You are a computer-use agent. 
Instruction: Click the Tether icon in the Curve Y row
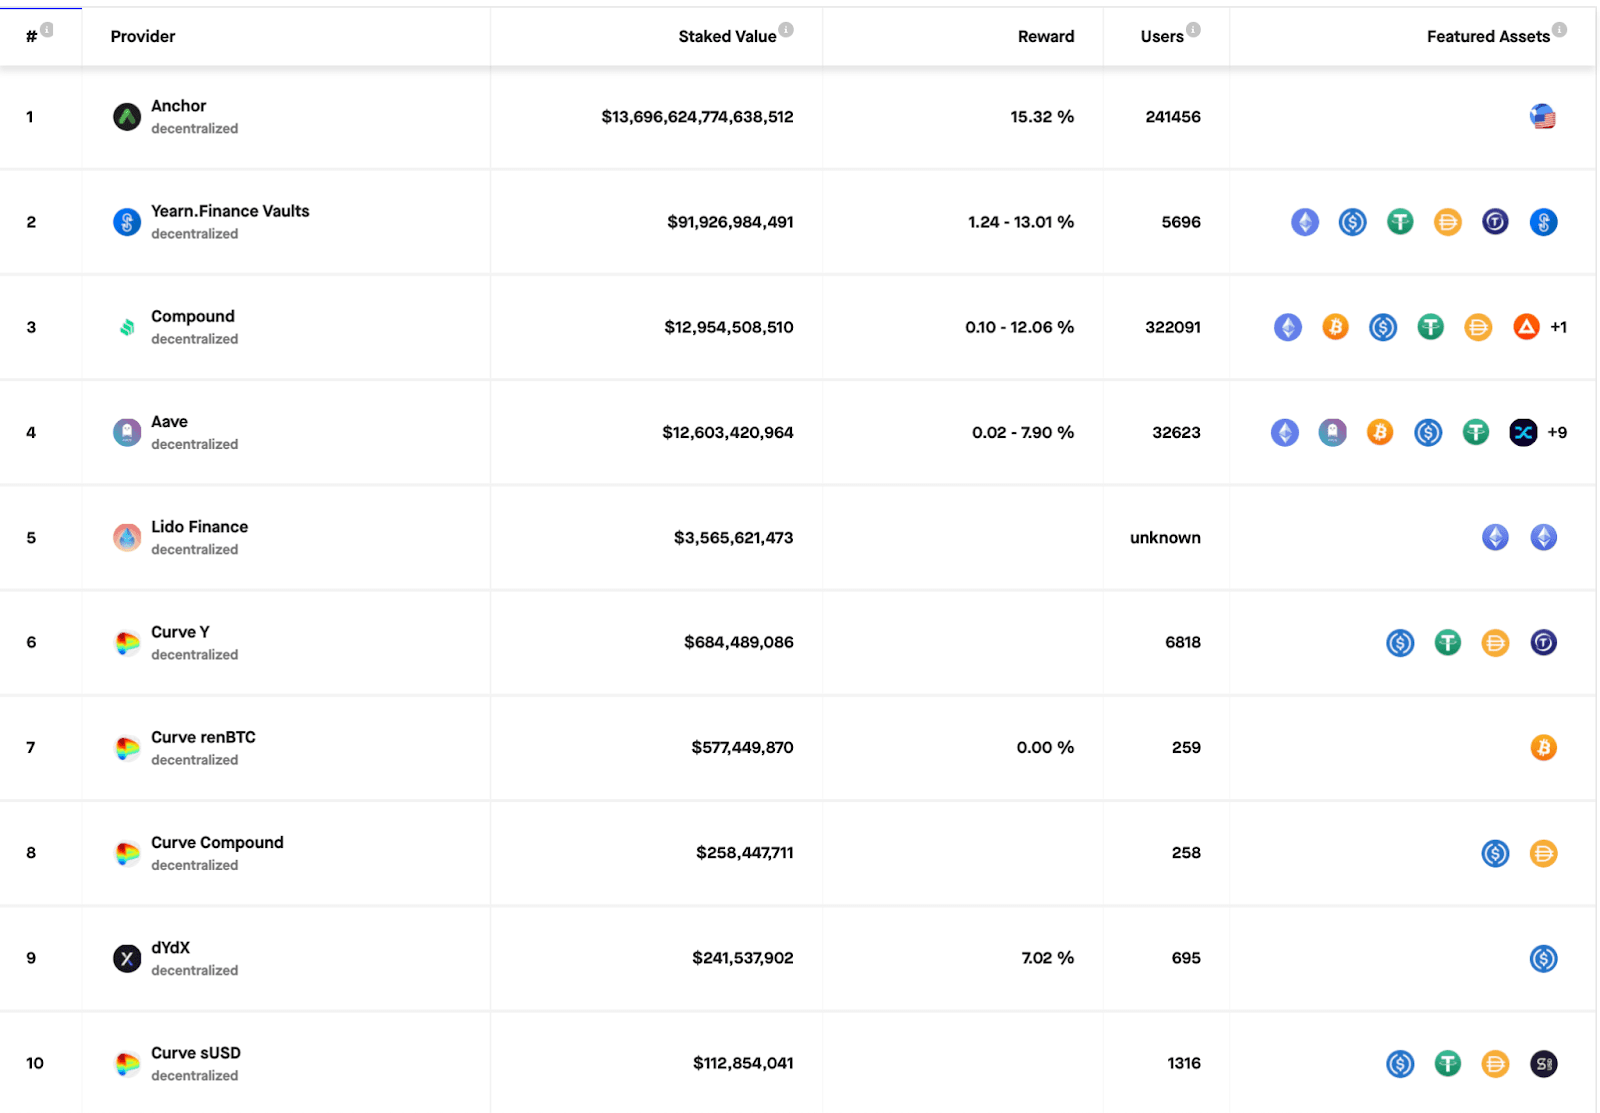pos(1448,643)
